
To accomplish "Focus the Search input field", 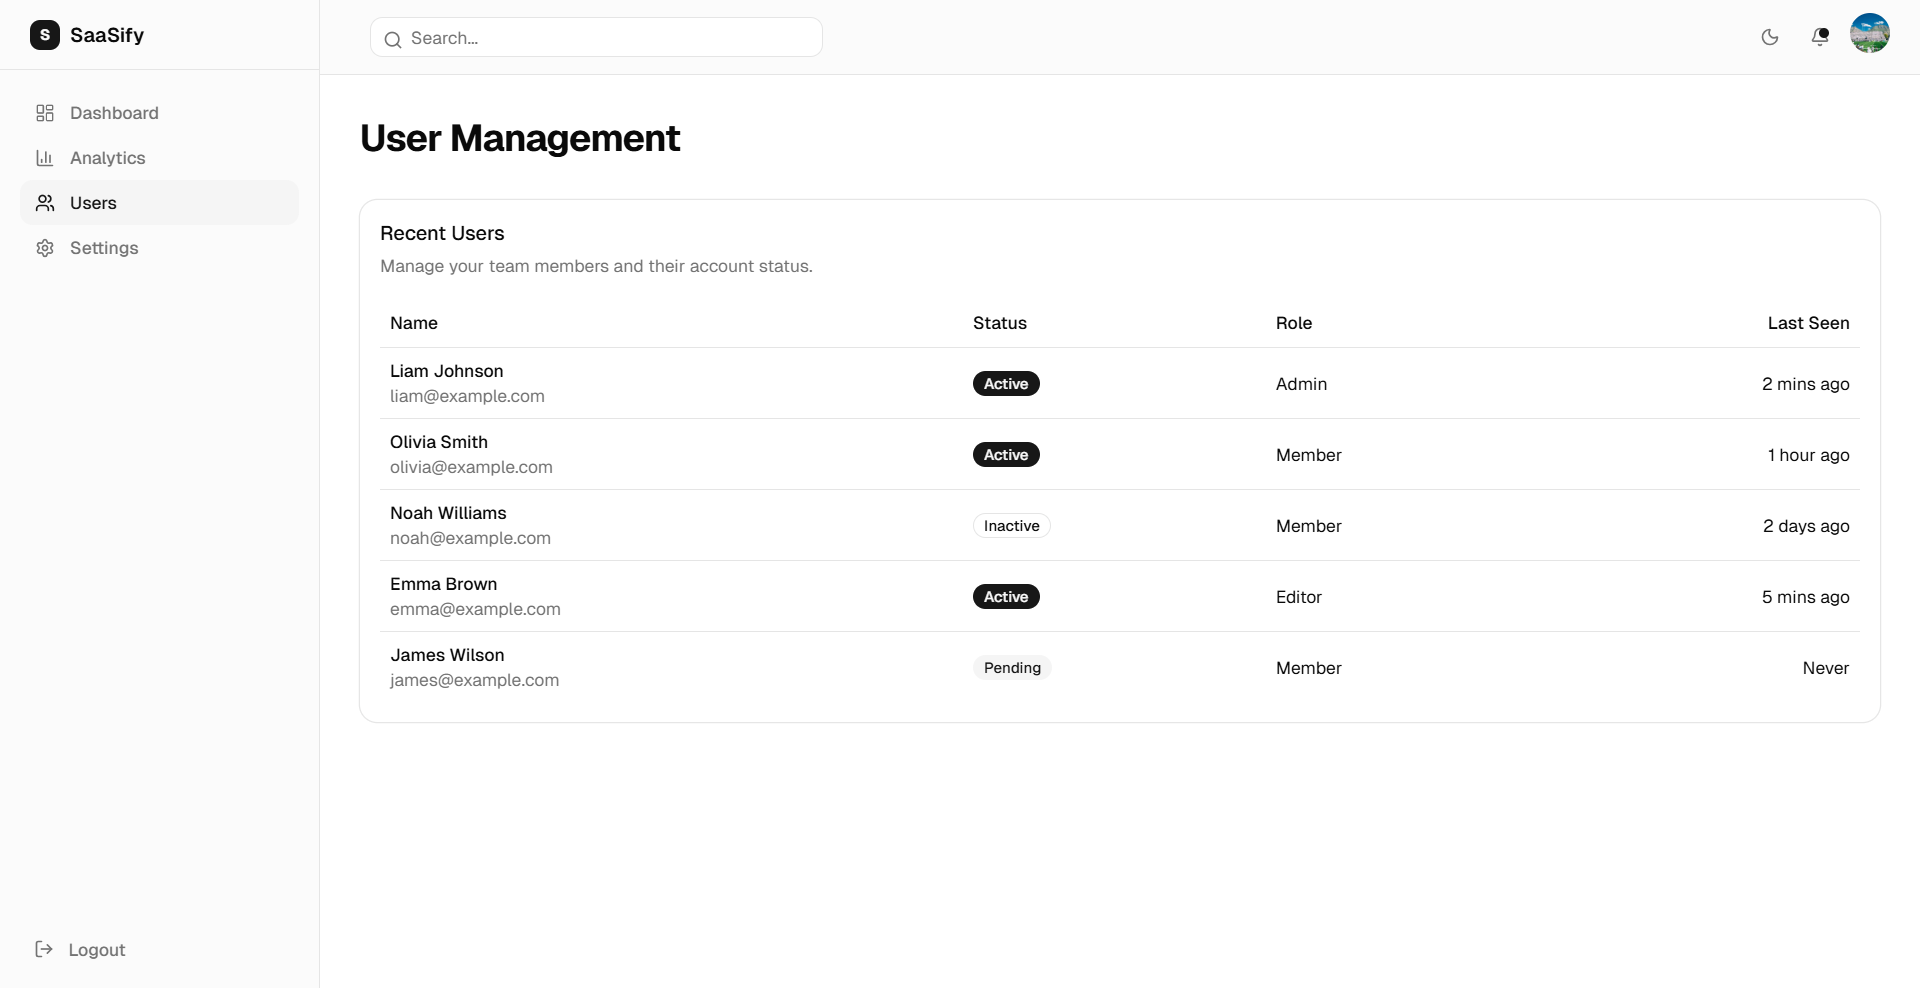I will (610, 38).
